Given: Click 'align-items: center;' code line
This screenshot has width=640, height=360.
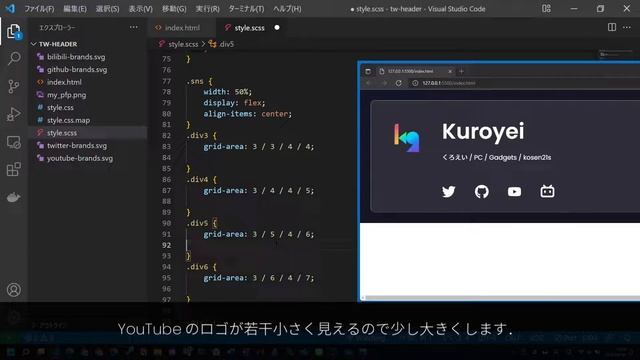Looking at the screenshot, I should [x=247, y=114].
